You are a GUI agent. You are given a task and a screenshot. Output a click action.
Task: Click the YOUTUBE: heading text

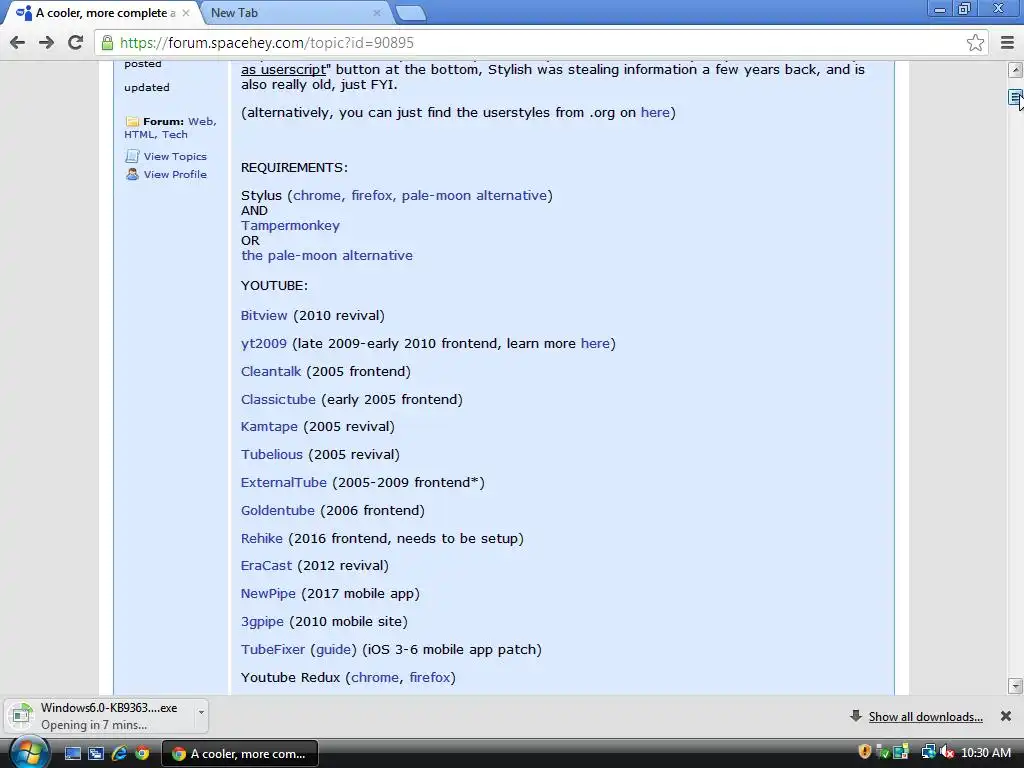coord(274,286)
